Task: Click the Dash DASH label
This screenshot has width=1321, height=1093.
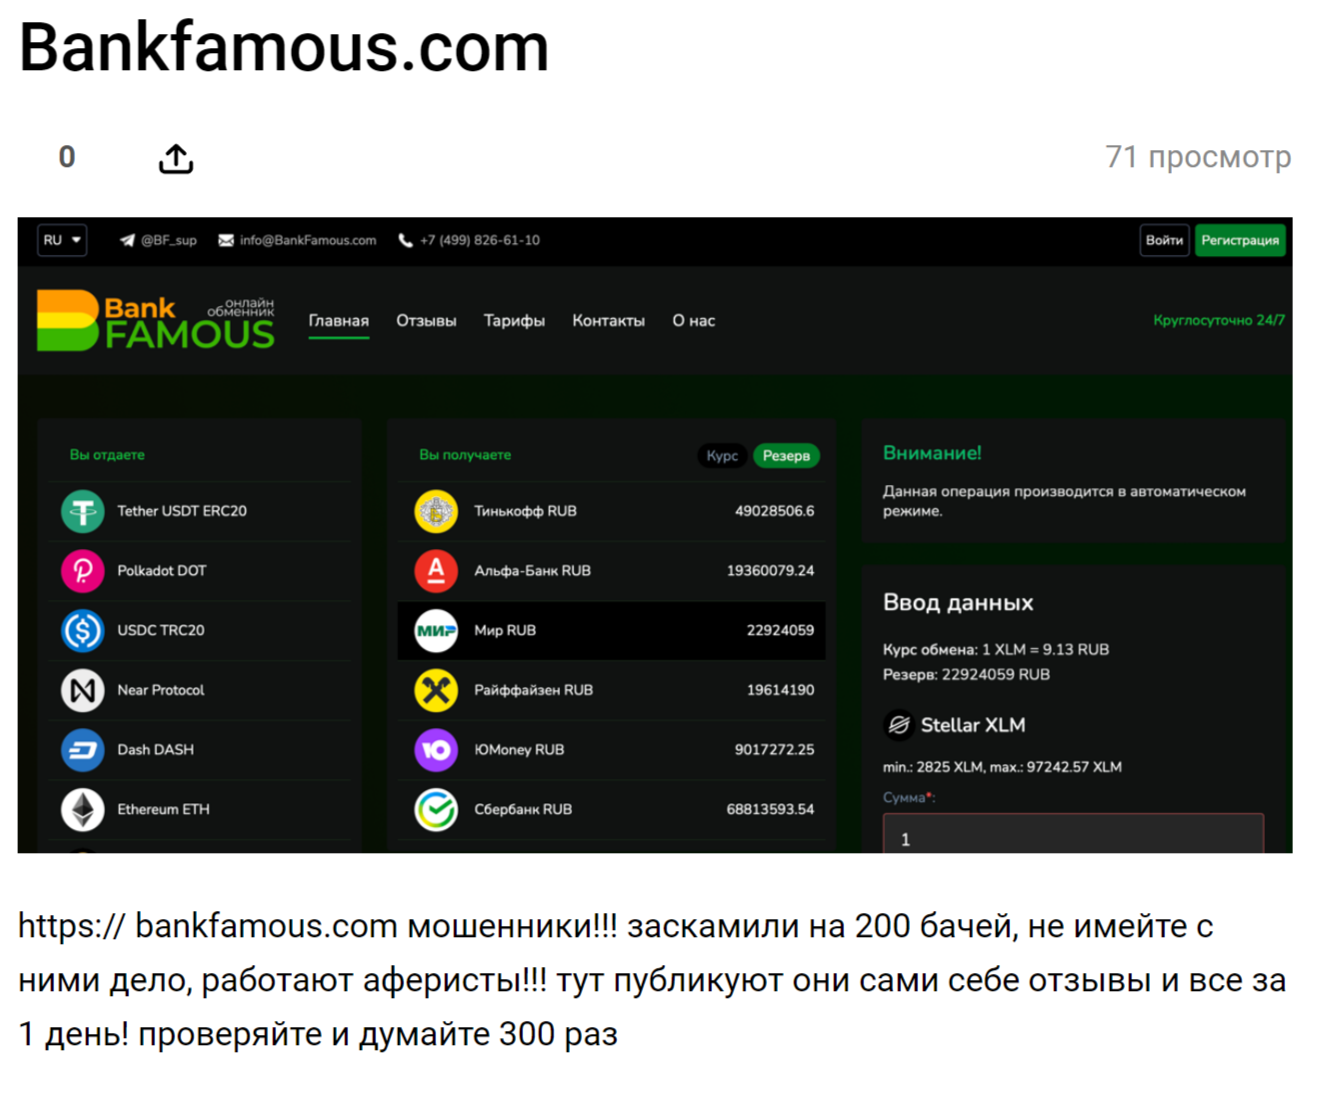Action: (156, 750)
